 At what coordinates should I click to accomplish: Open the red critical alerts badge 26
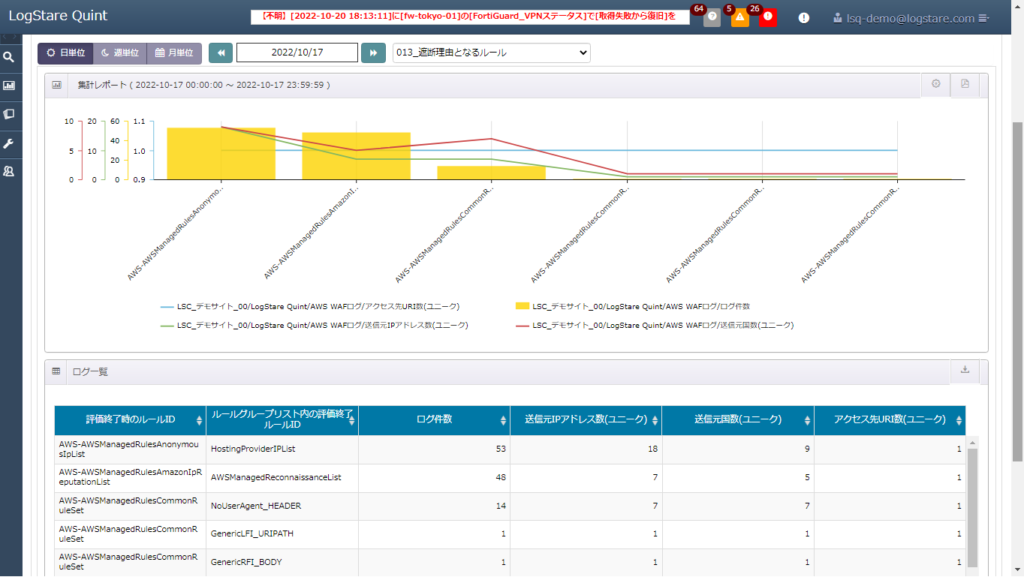768,17
